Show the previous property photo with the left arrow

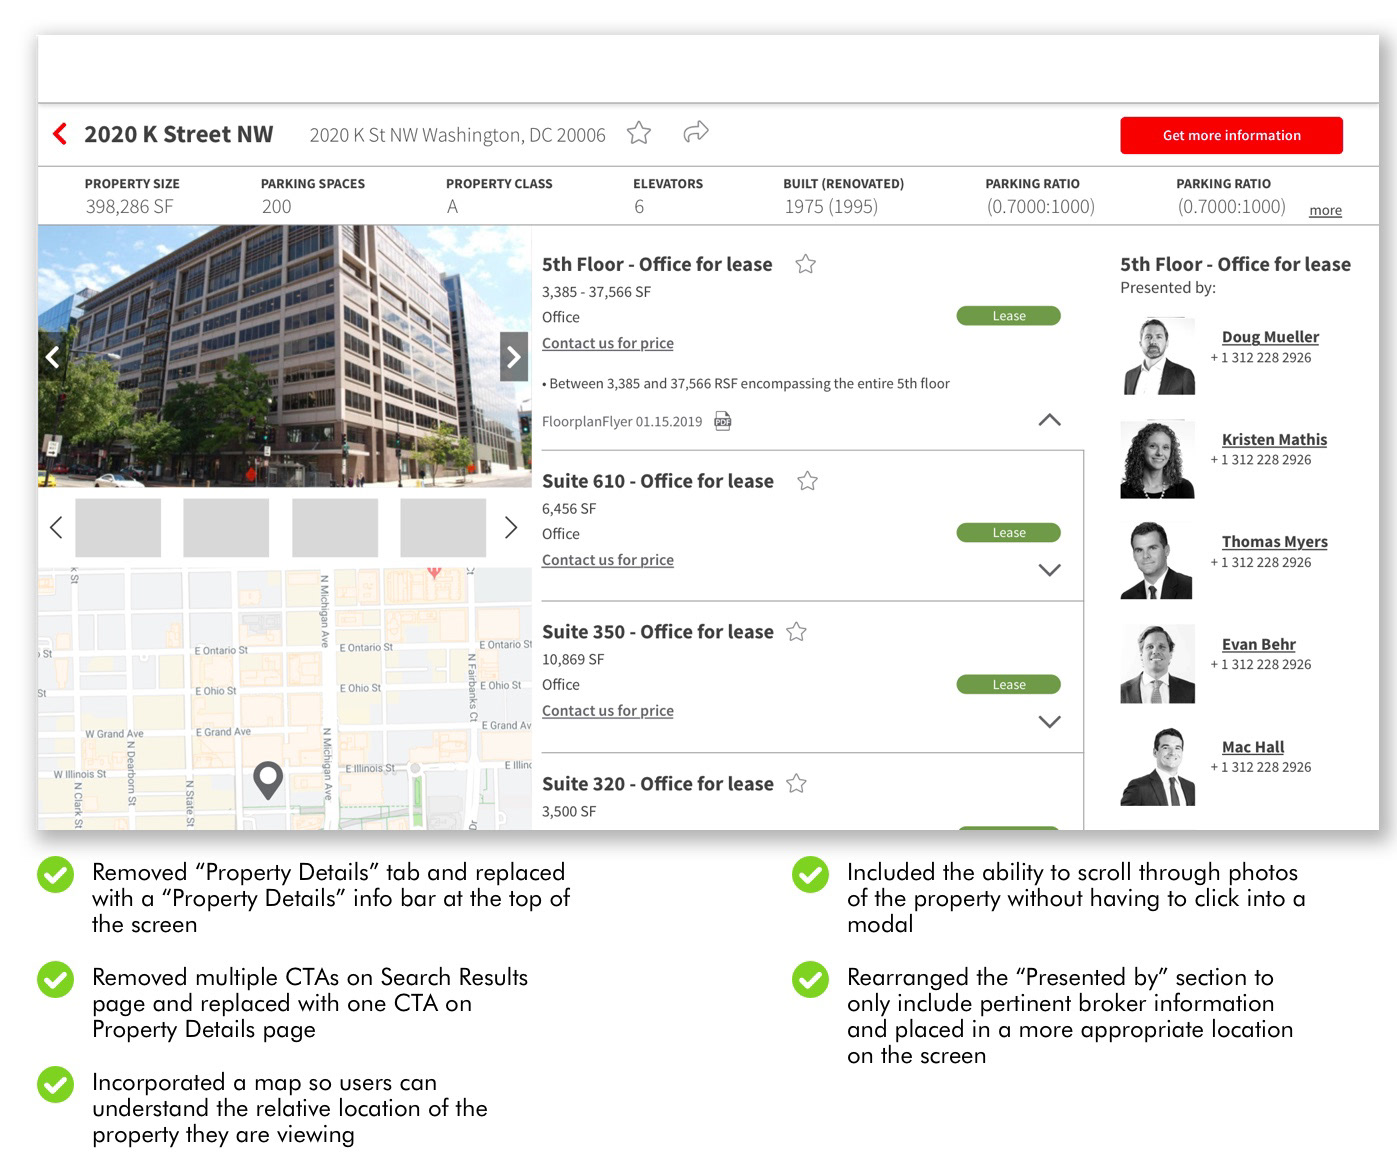coord(53,356)
